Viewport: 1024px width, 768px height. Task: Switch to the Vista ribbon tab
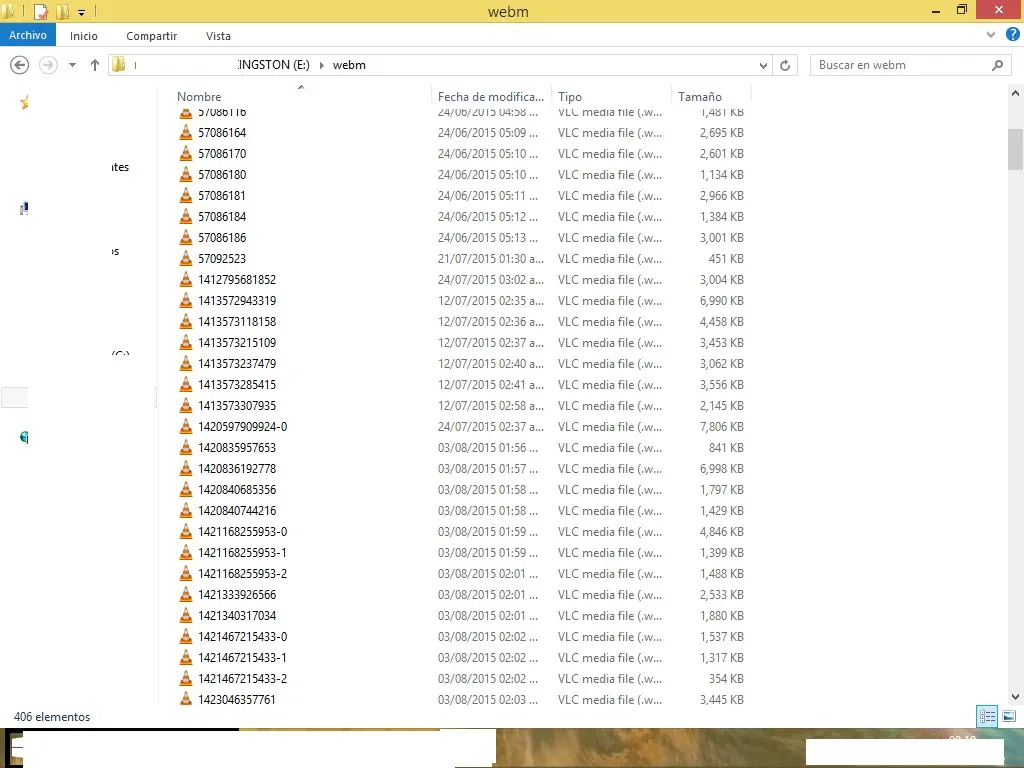pos(218,36)
